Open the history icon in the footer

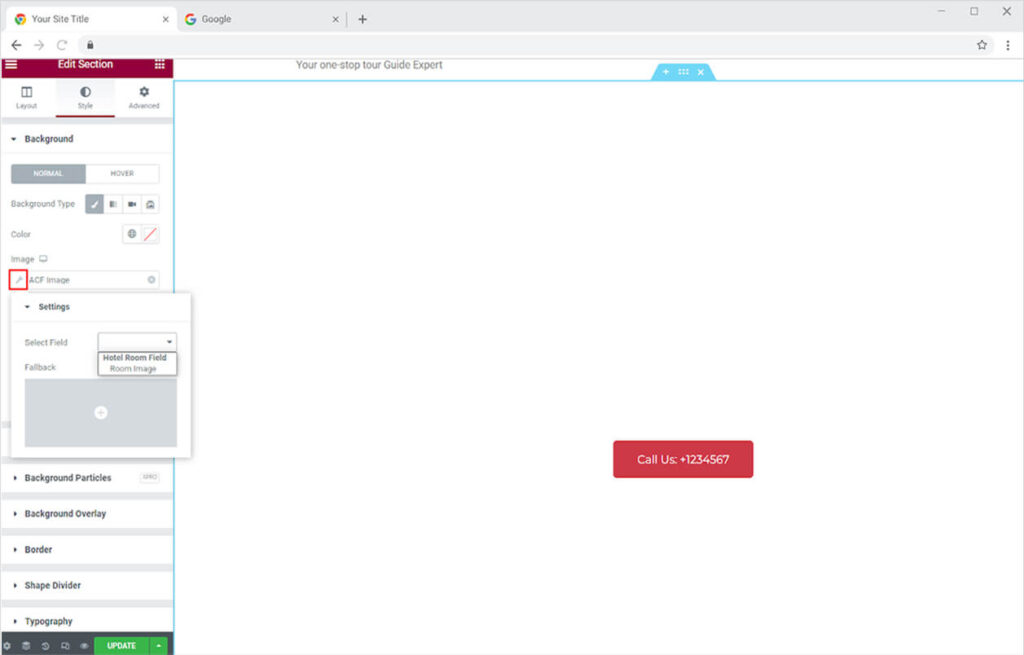pos(45,646)
